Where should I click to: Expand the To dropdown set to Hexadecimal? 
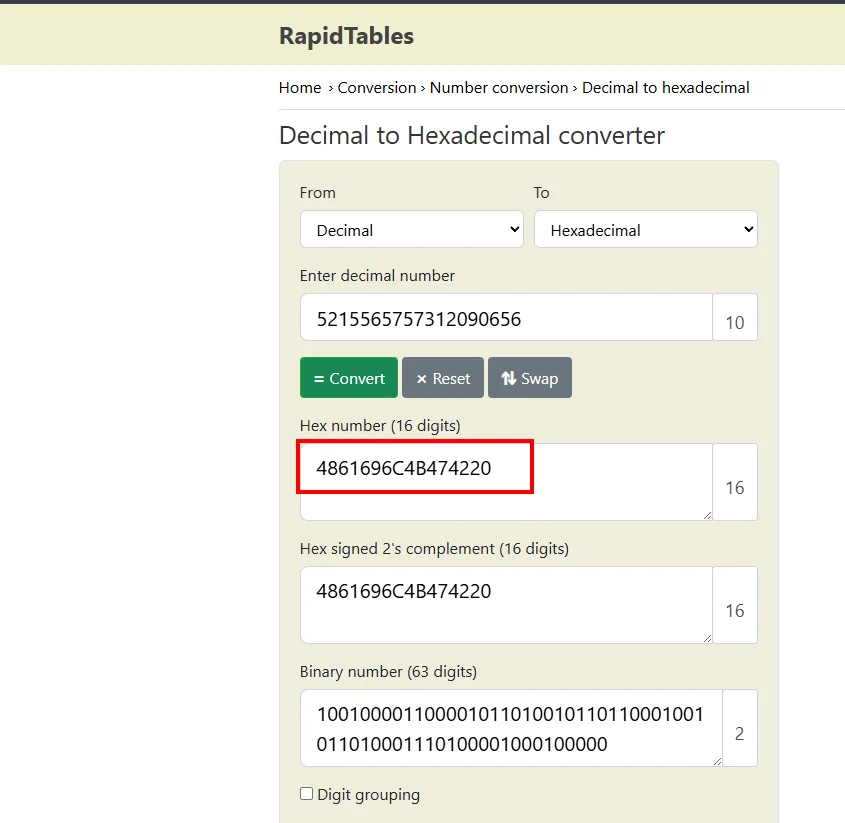646,230
